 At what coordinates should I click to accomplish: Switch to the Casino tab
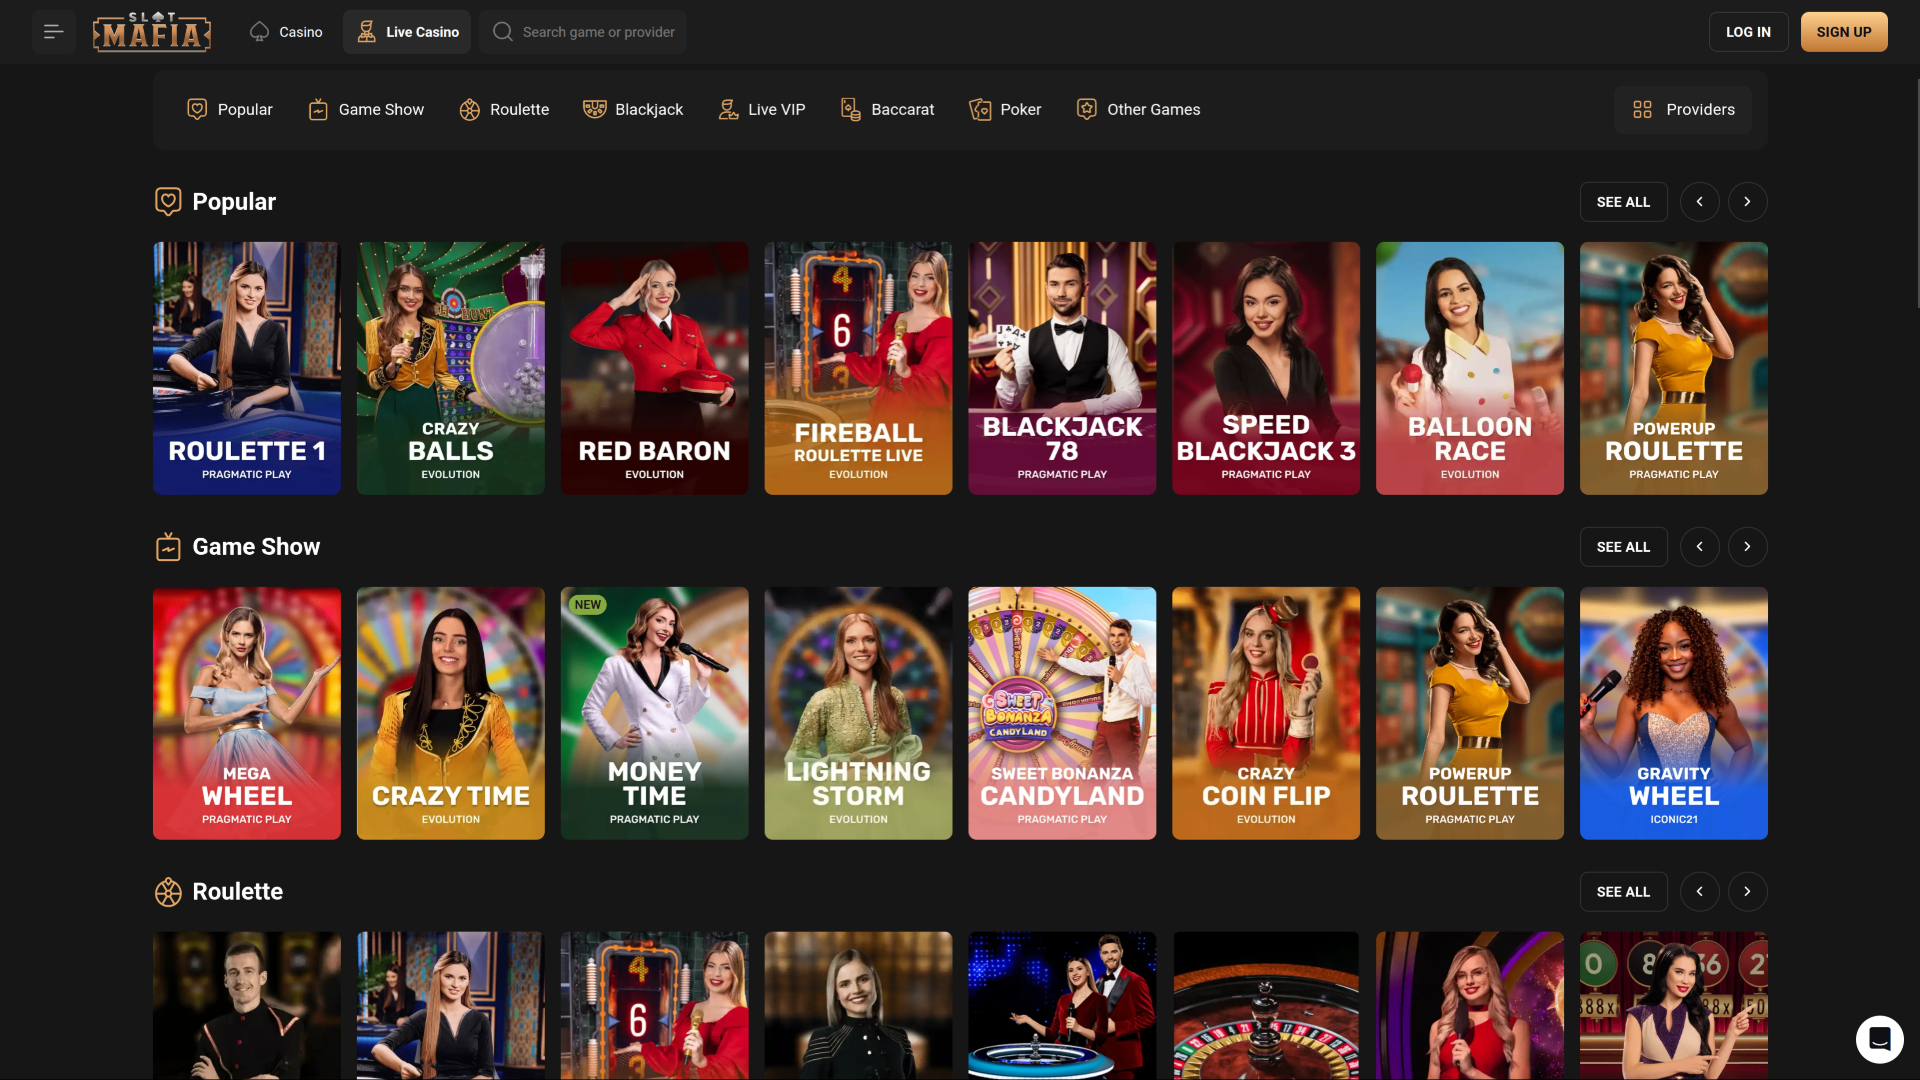coord(285,31)
